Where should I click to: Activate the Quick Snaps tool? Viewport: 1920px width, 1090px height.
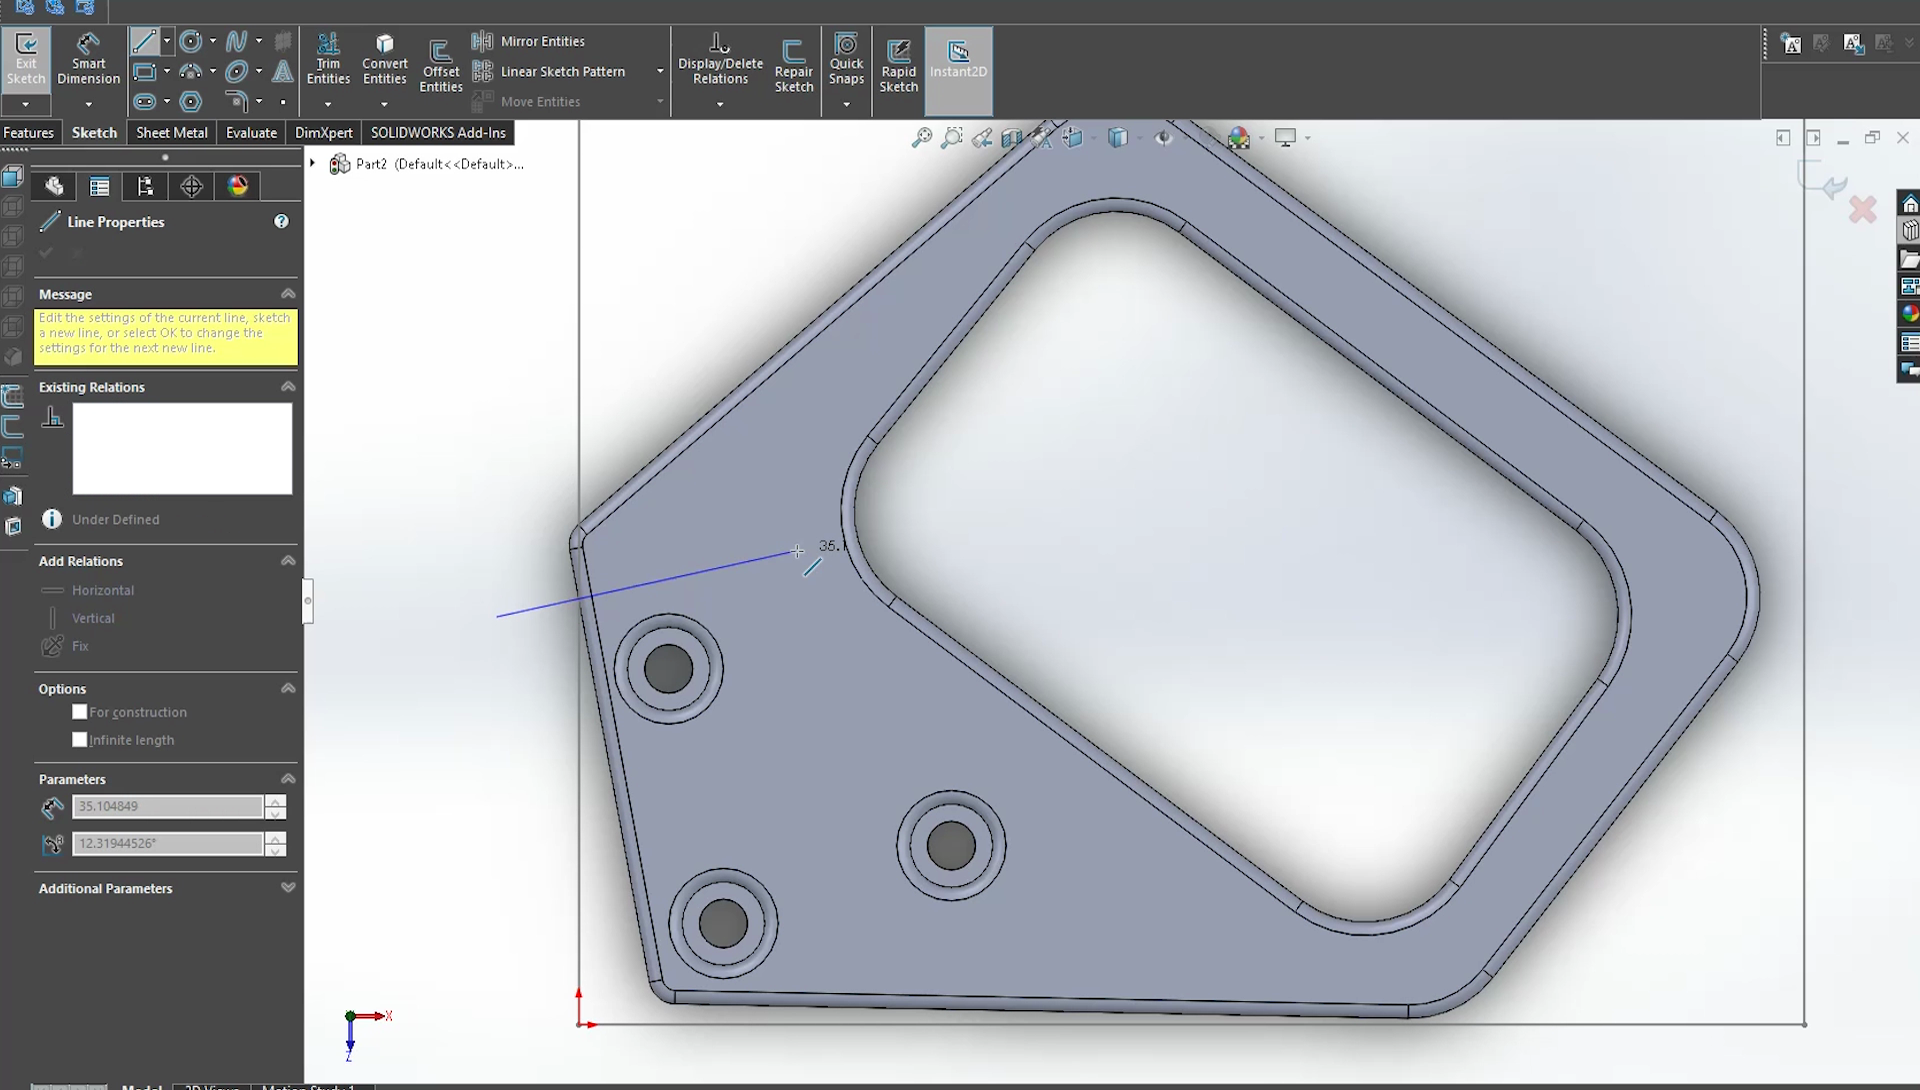point(845,63)
